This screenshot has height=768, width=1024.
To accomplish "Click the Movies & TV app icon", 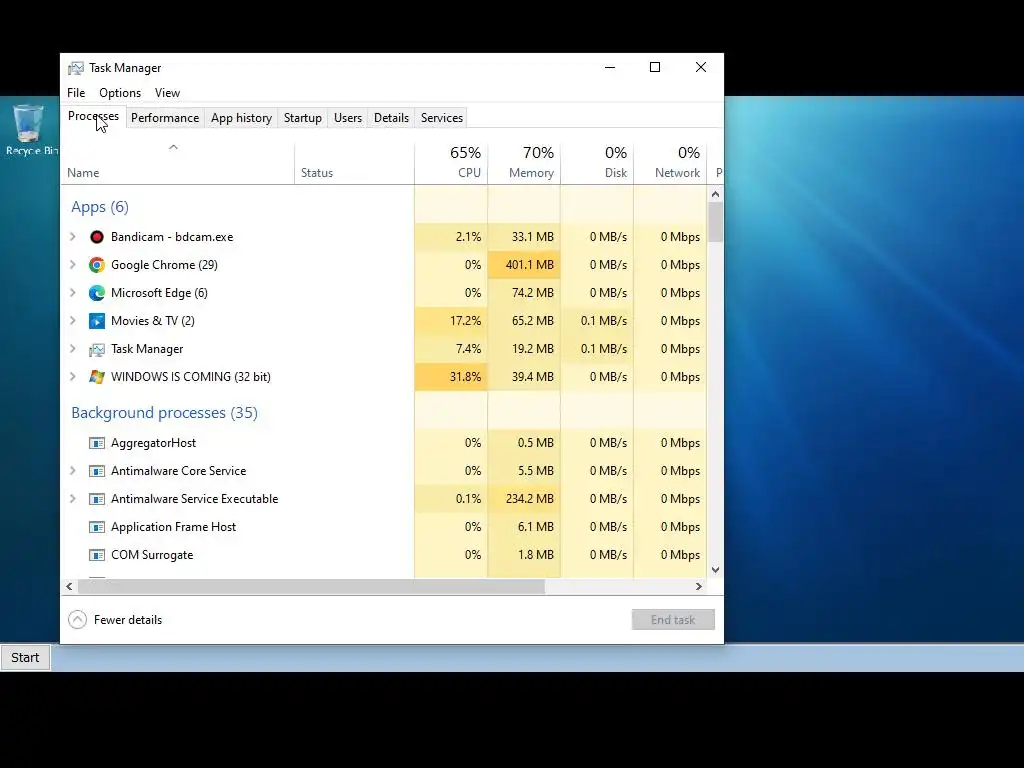I will tap(97, 321).
